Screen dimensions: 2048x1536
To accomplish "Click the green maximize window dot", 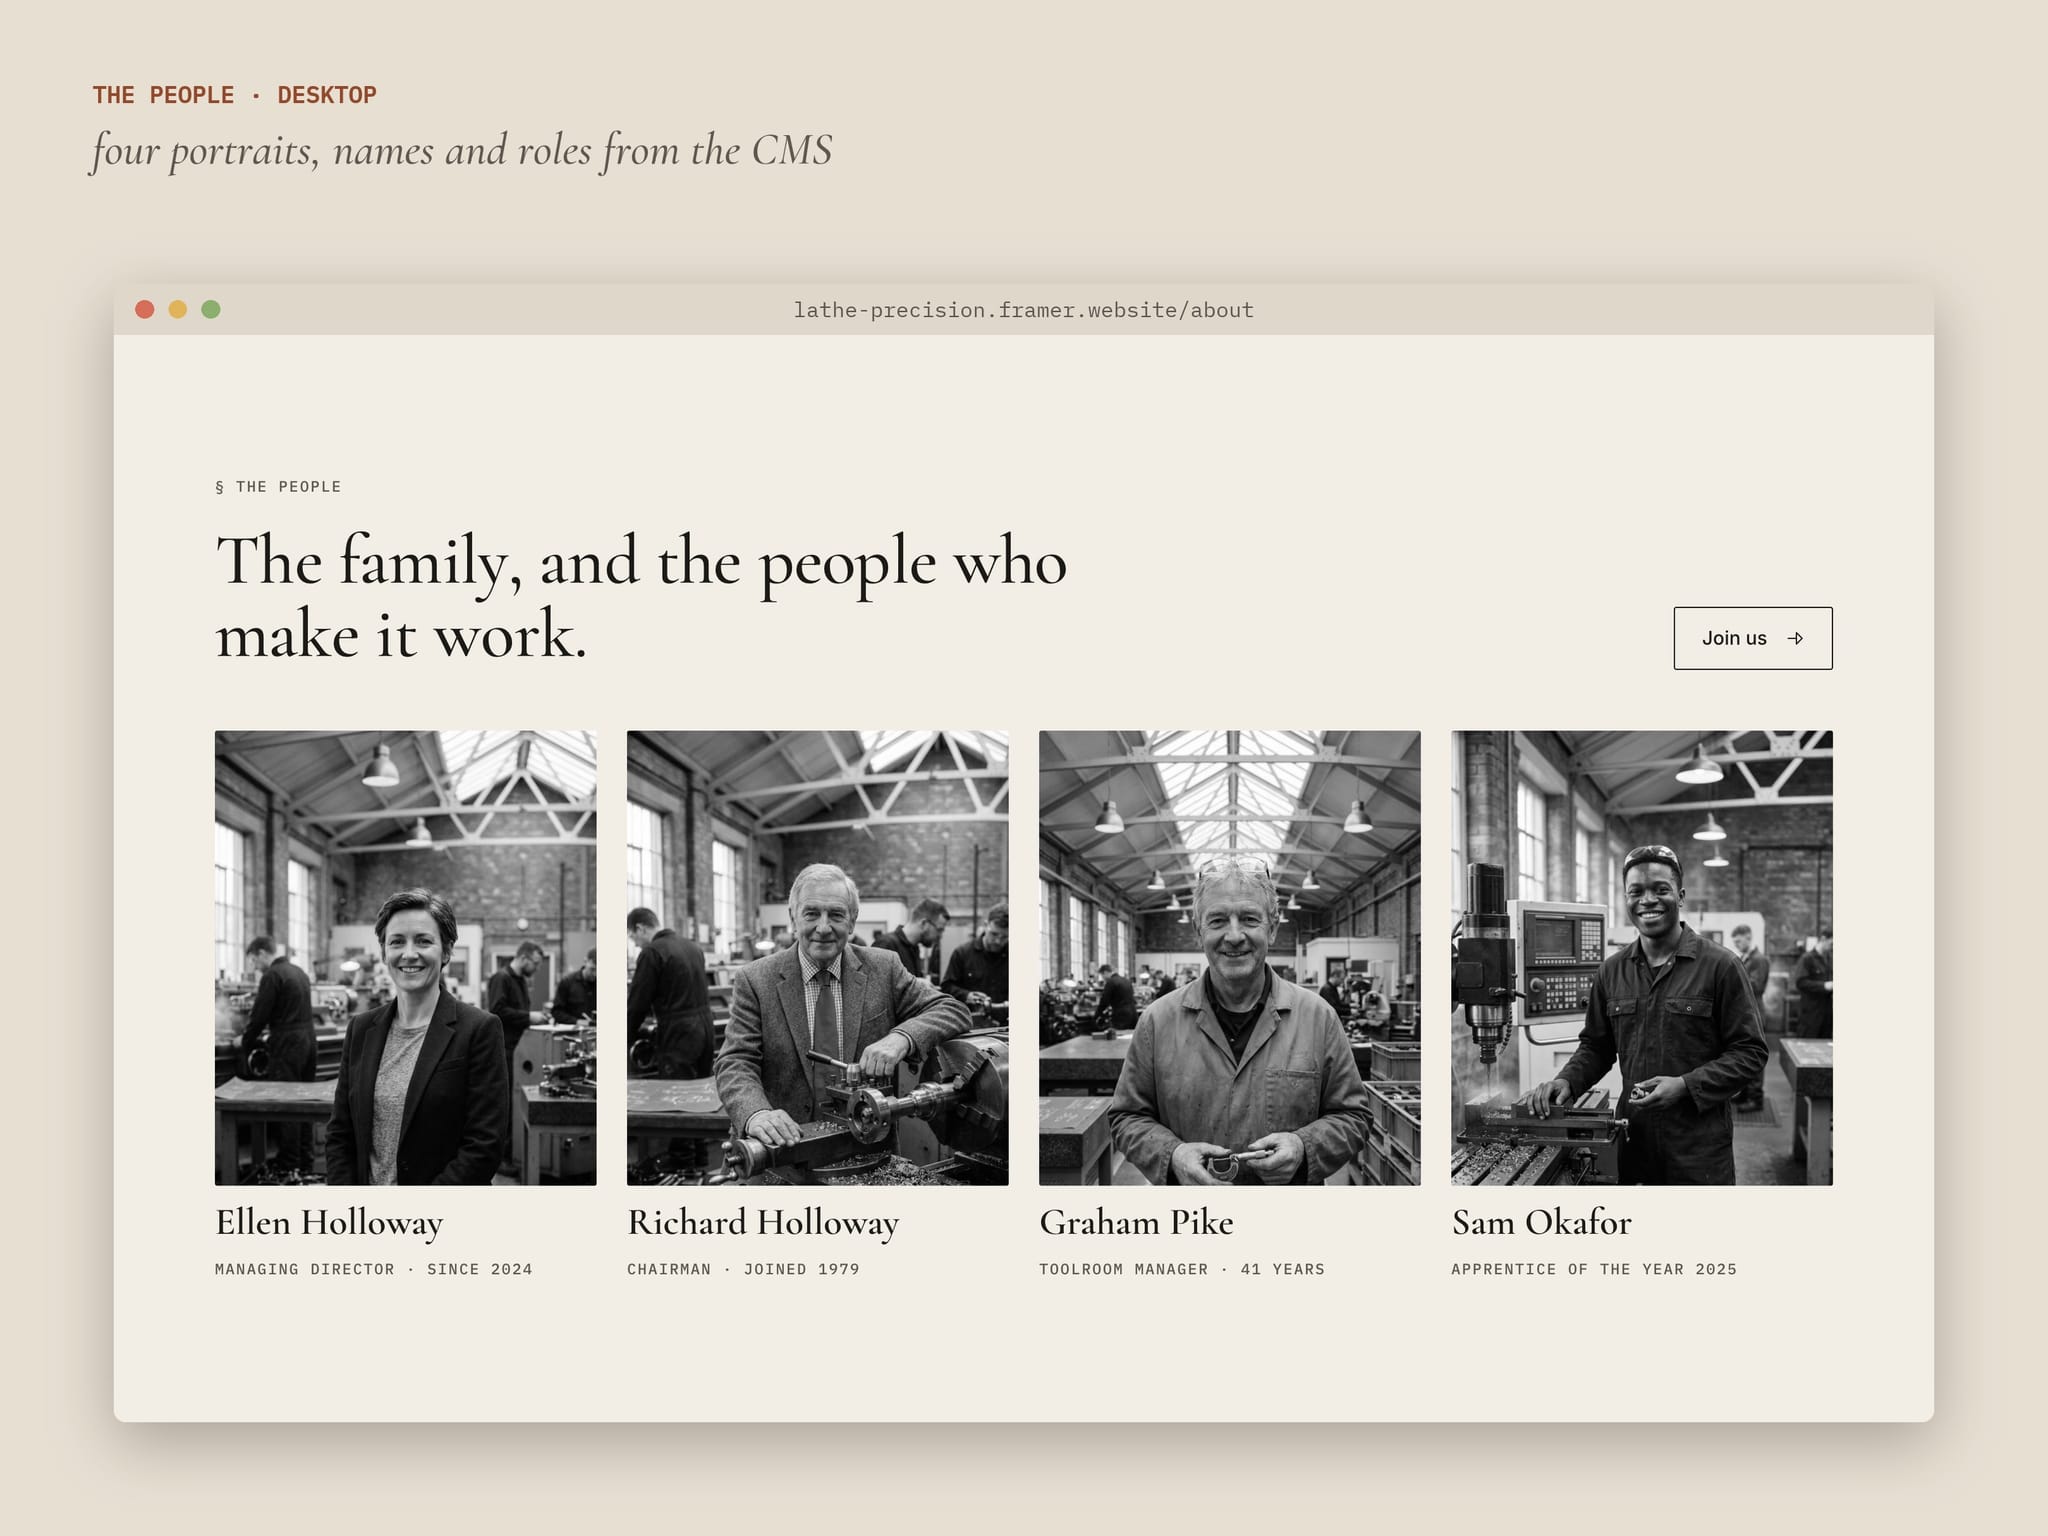I will 211,309.
